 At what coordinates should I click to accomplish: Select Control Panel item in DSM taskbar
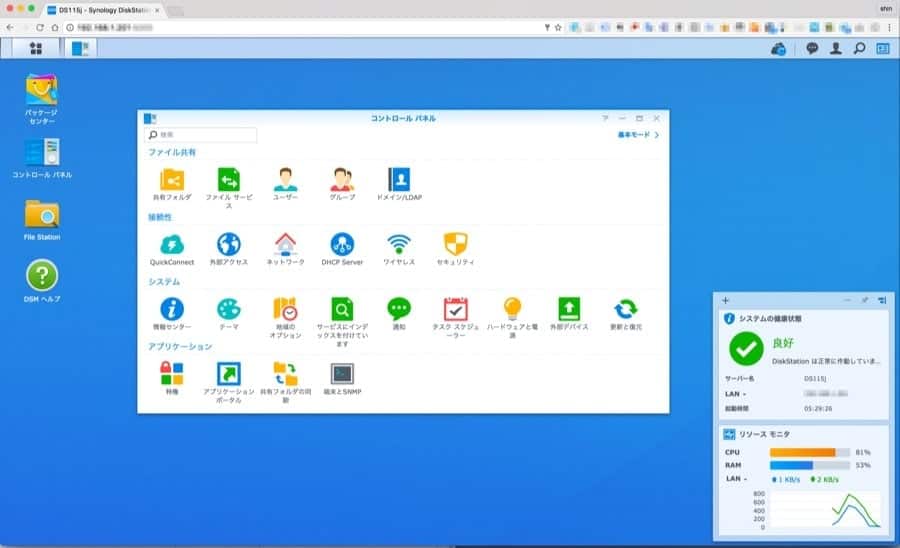(x=80, y=49)
